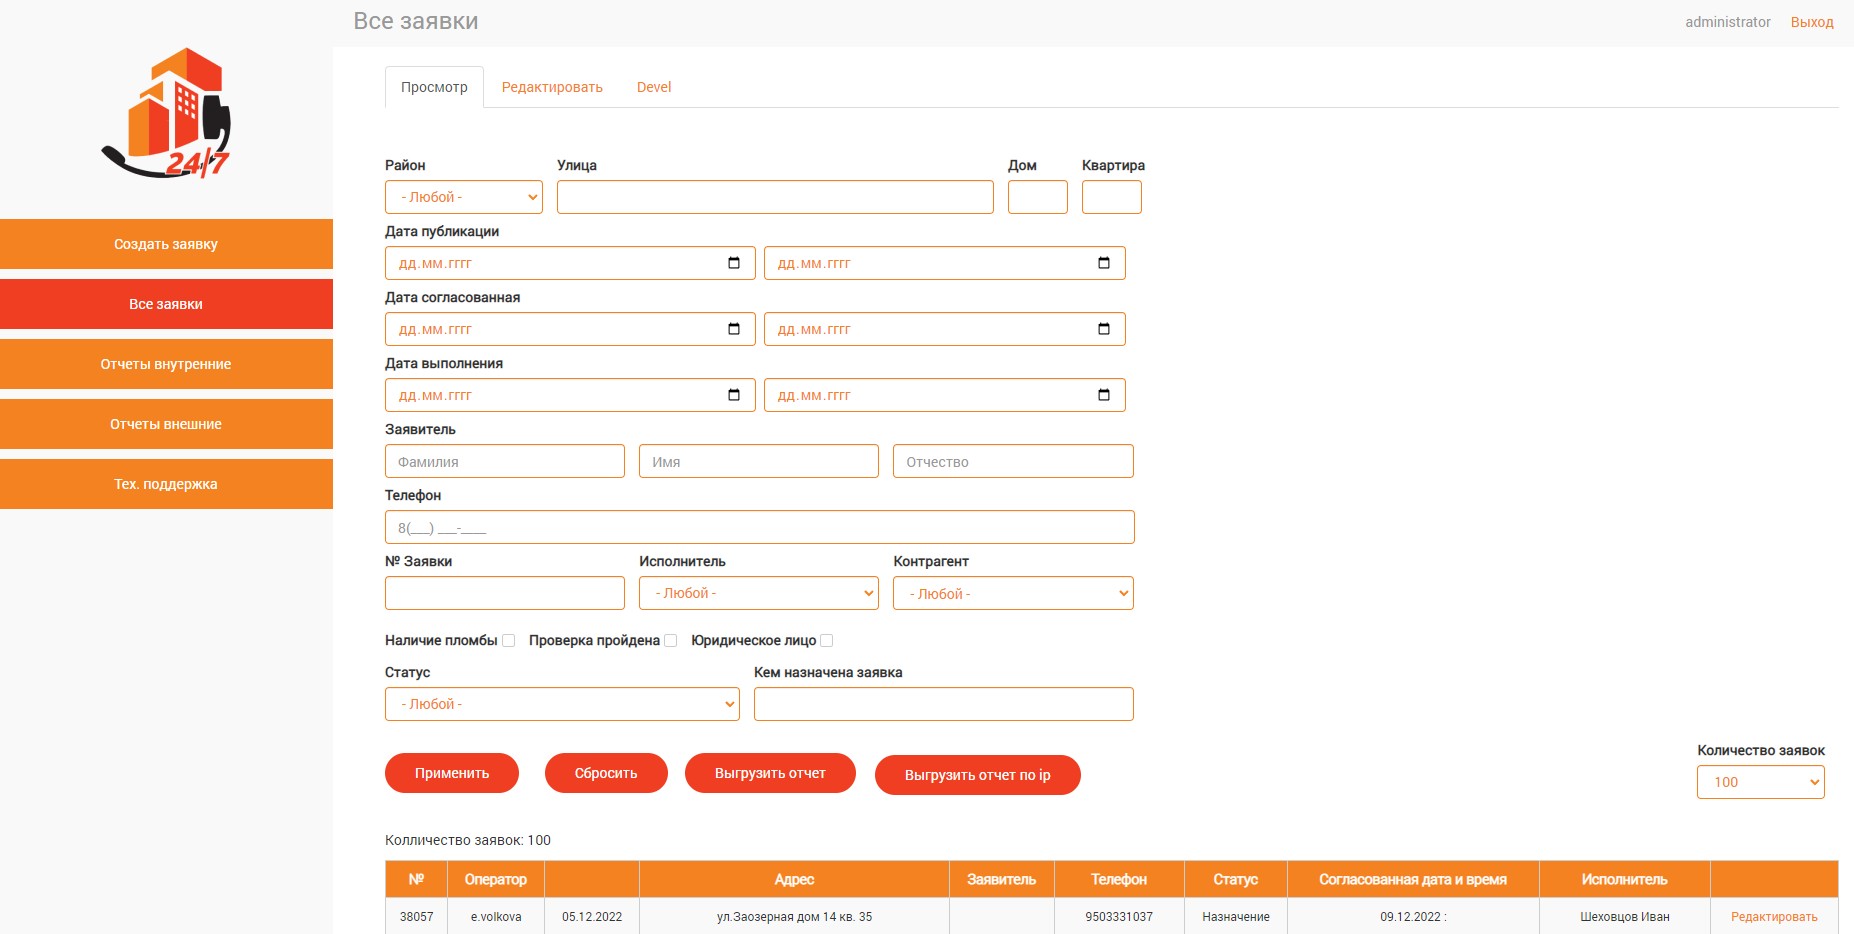Switch to the Редактировать tab
Viewport: 1854px width, 934px height.
[552, 87]
